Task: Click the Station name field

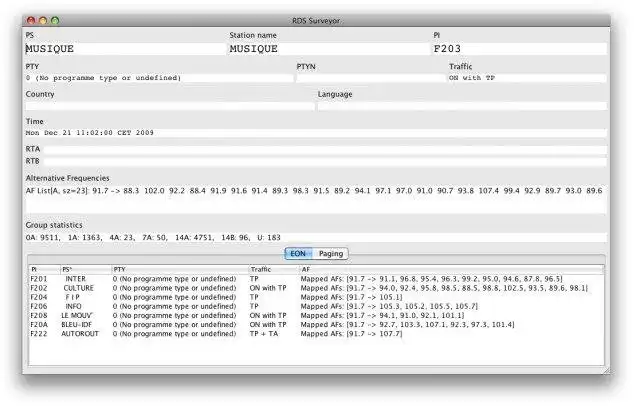Action: (329, 49)
